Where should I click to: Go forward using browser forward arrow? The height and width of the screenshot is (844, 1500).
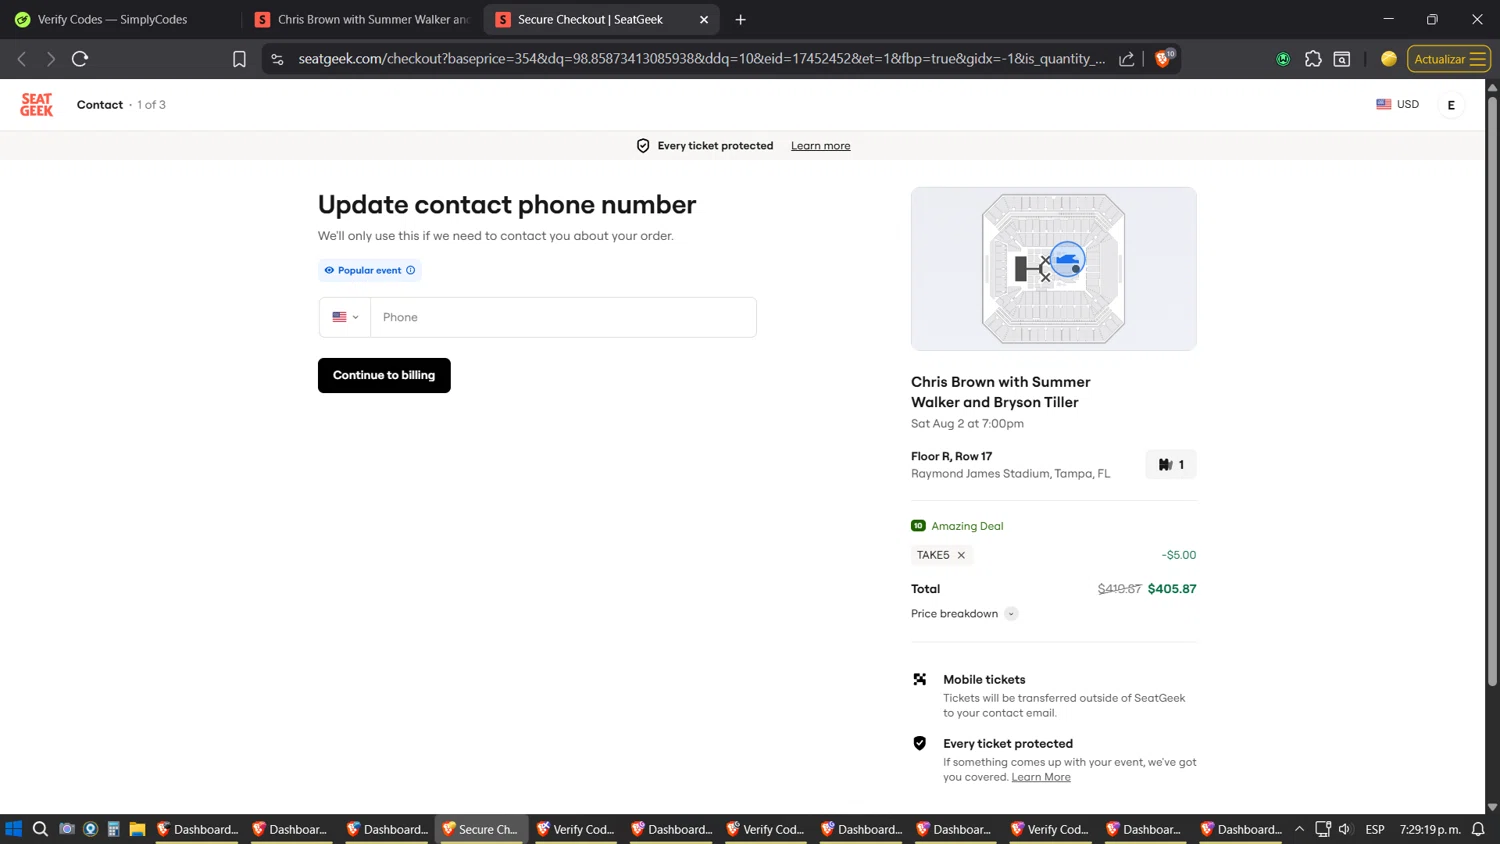(x=50, y=59)
